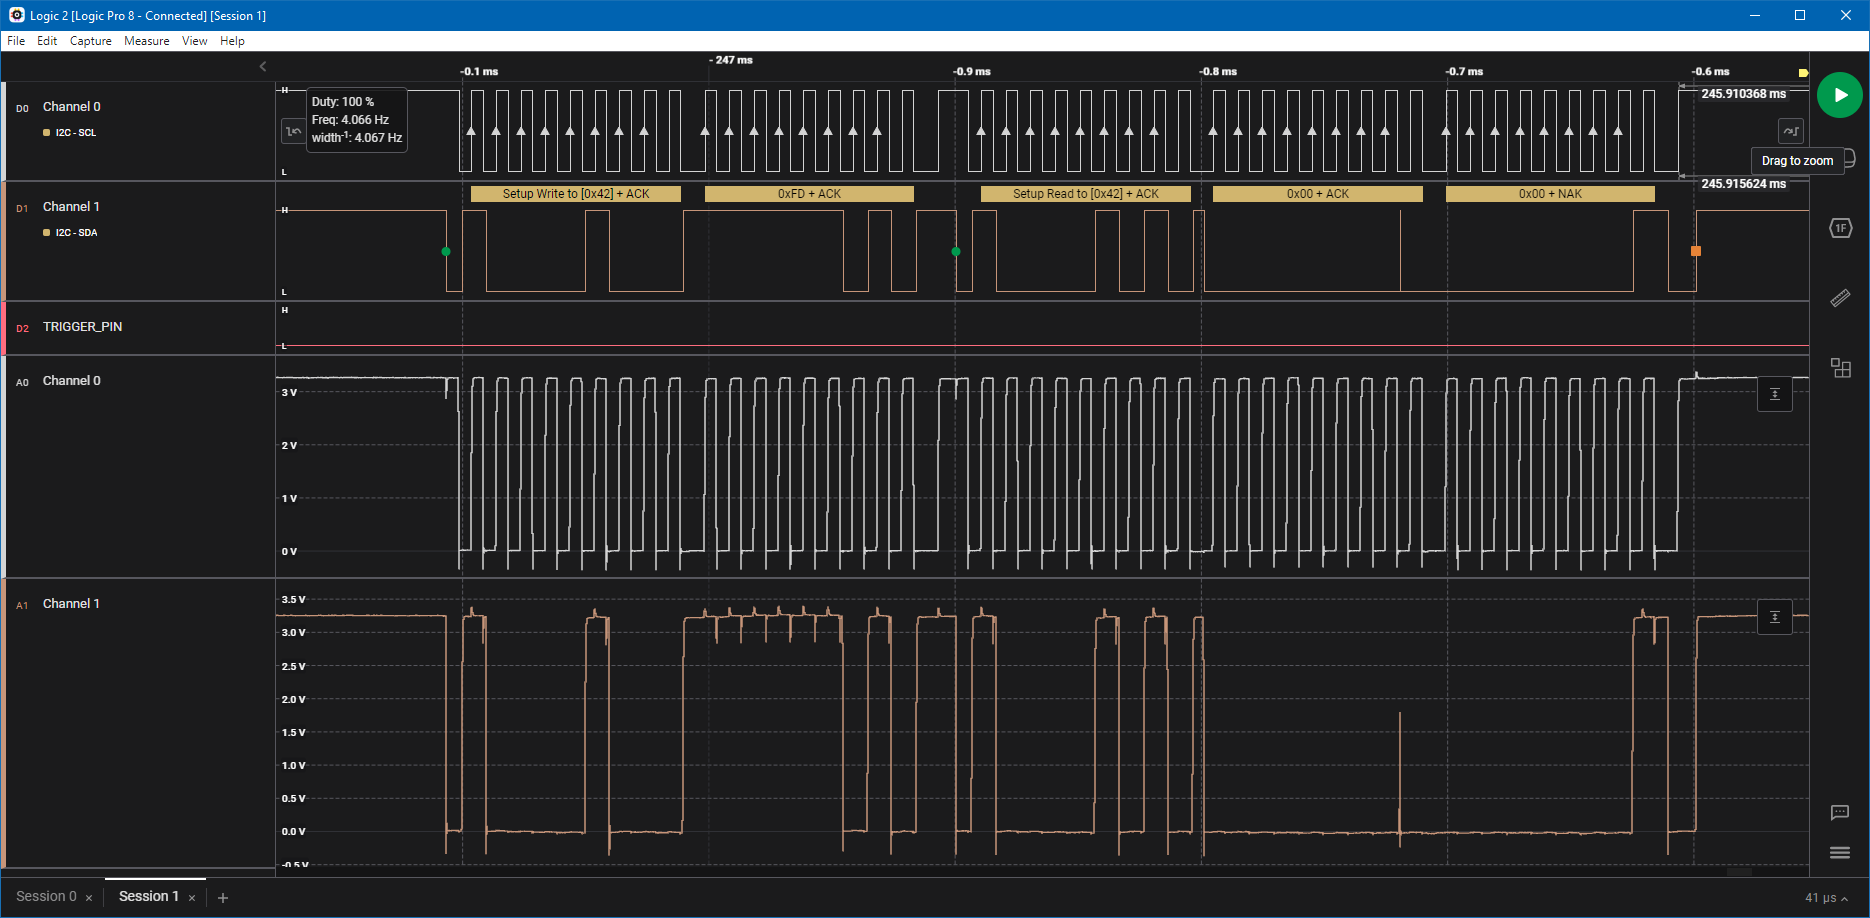
Task: Toggle vertical auto-scale on analog Channel 1
Action: 1775,617
